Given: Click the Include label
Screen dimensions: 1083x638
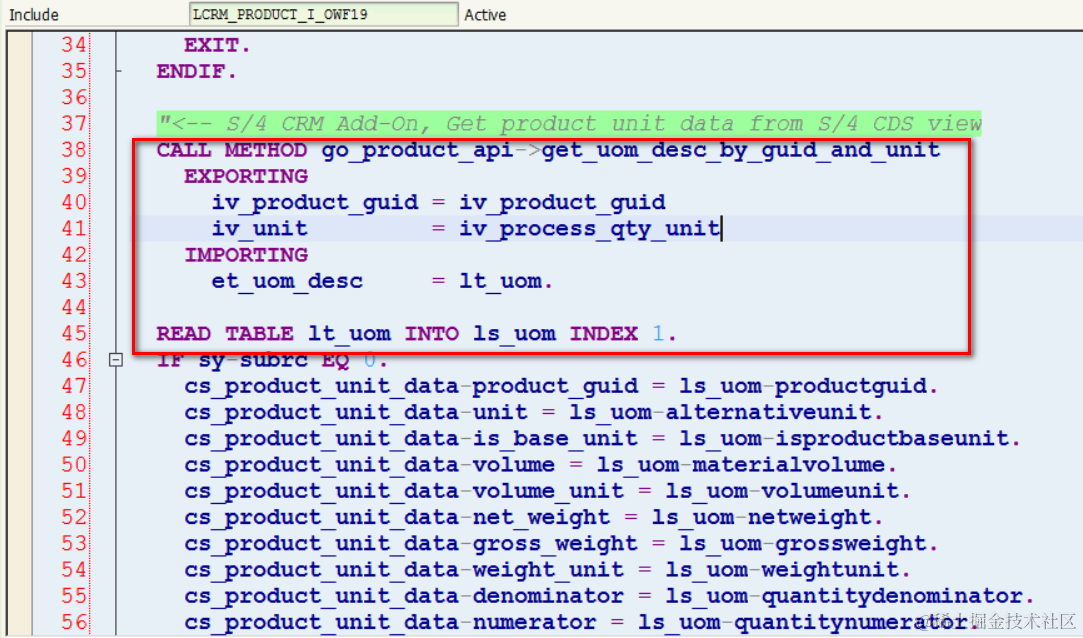Looking at the screenshot, I should click(33, 14).
